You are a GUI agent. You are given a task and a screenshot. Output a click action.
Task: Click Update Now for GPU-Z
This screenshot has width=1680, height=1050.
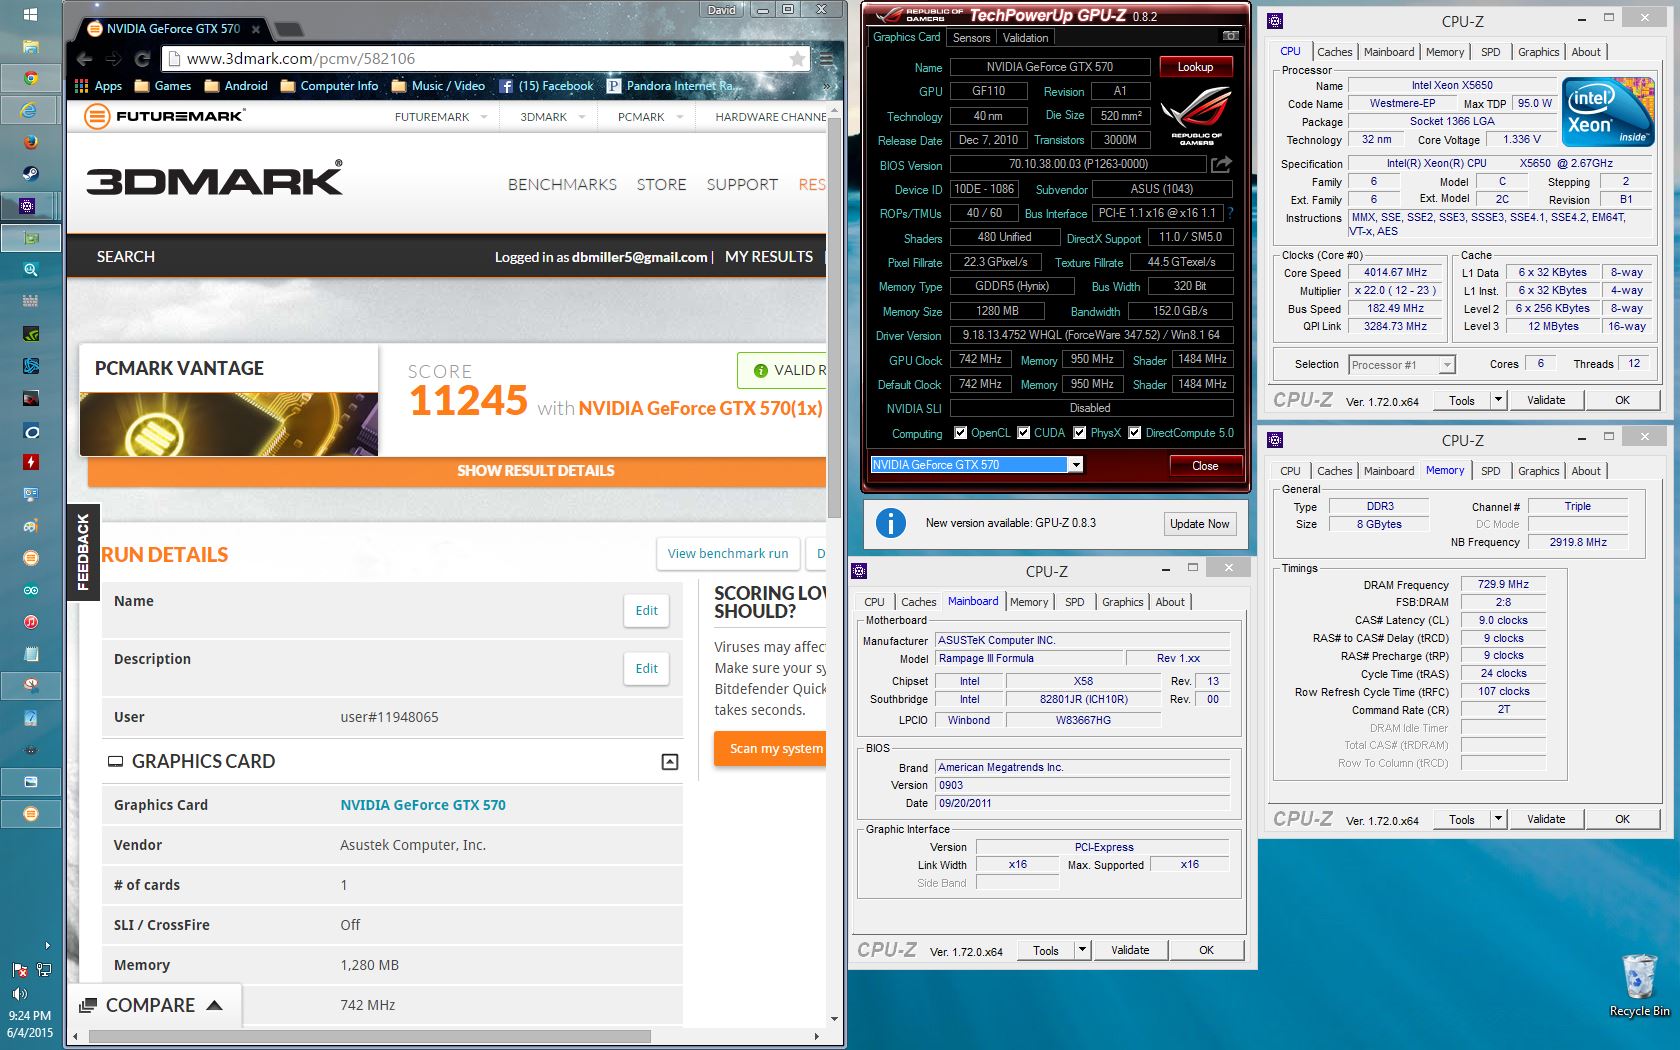point(1200,524)
